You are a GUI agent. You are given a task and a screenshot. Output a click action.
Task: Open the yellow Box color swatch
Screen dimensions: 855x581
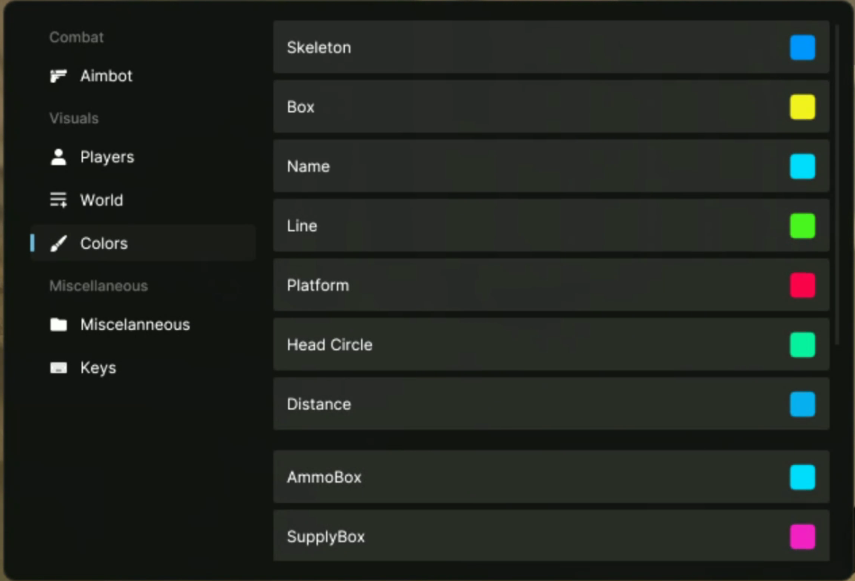802,107
